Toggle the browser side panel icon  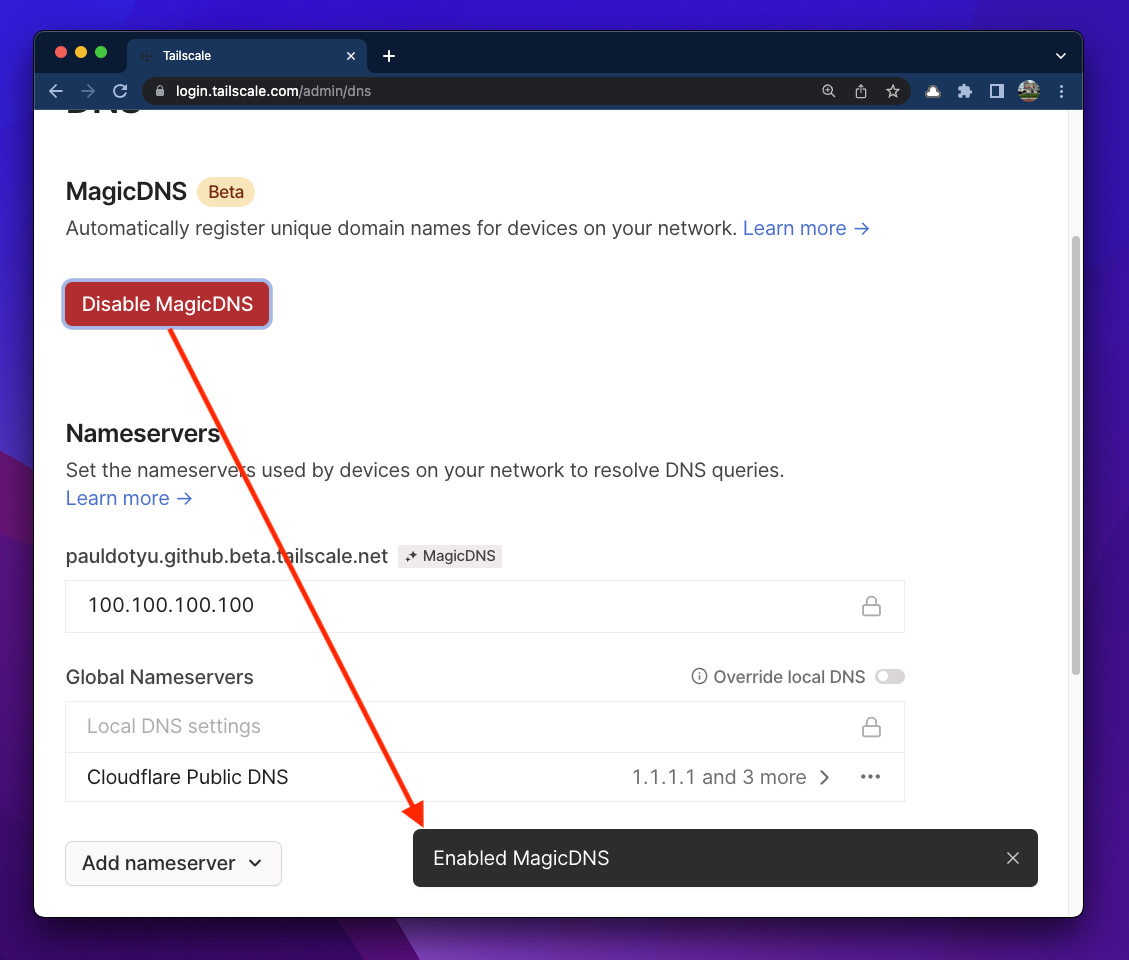point(996,91)
